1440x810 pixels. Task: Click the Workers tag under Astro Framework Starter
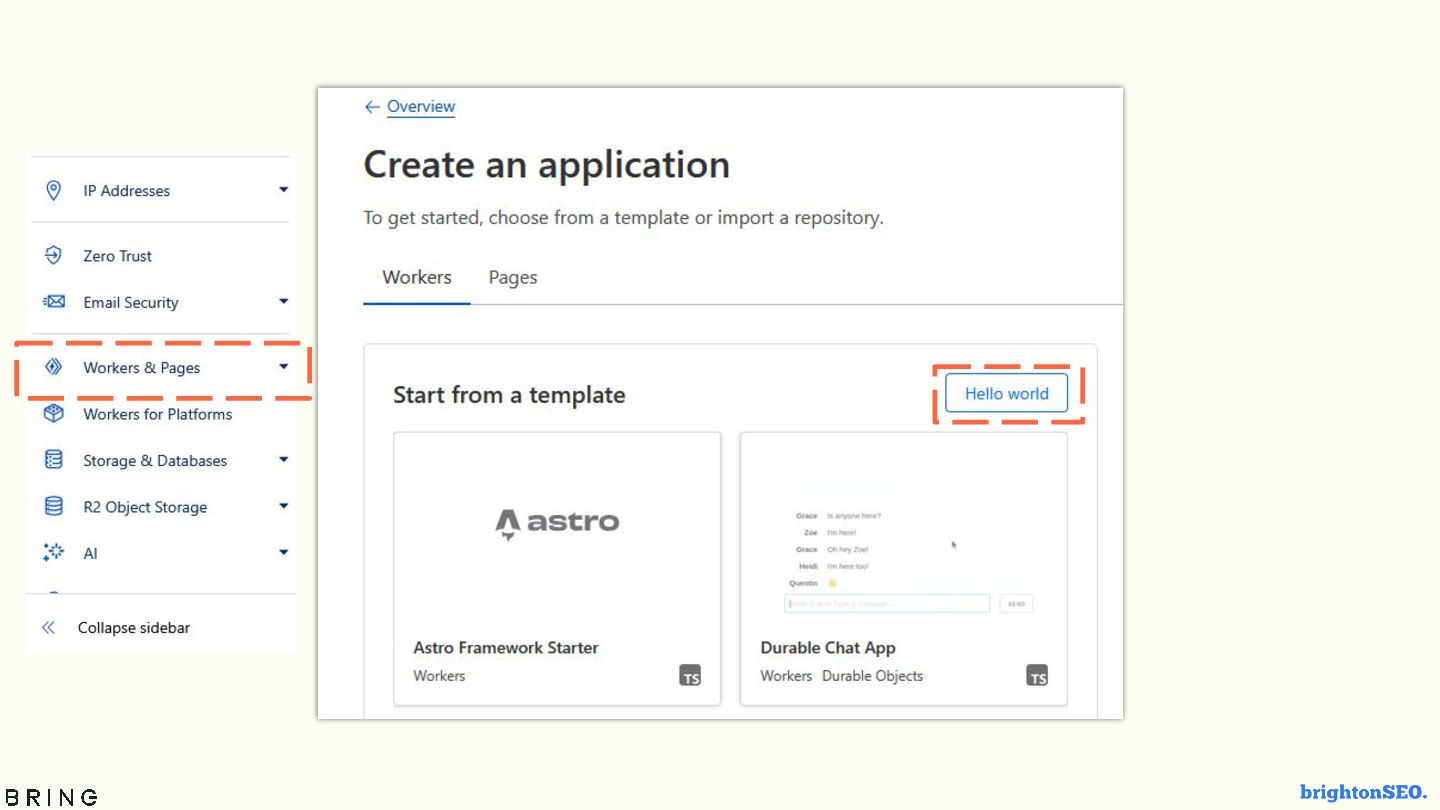pyautogui.click(x=439, y=676)
